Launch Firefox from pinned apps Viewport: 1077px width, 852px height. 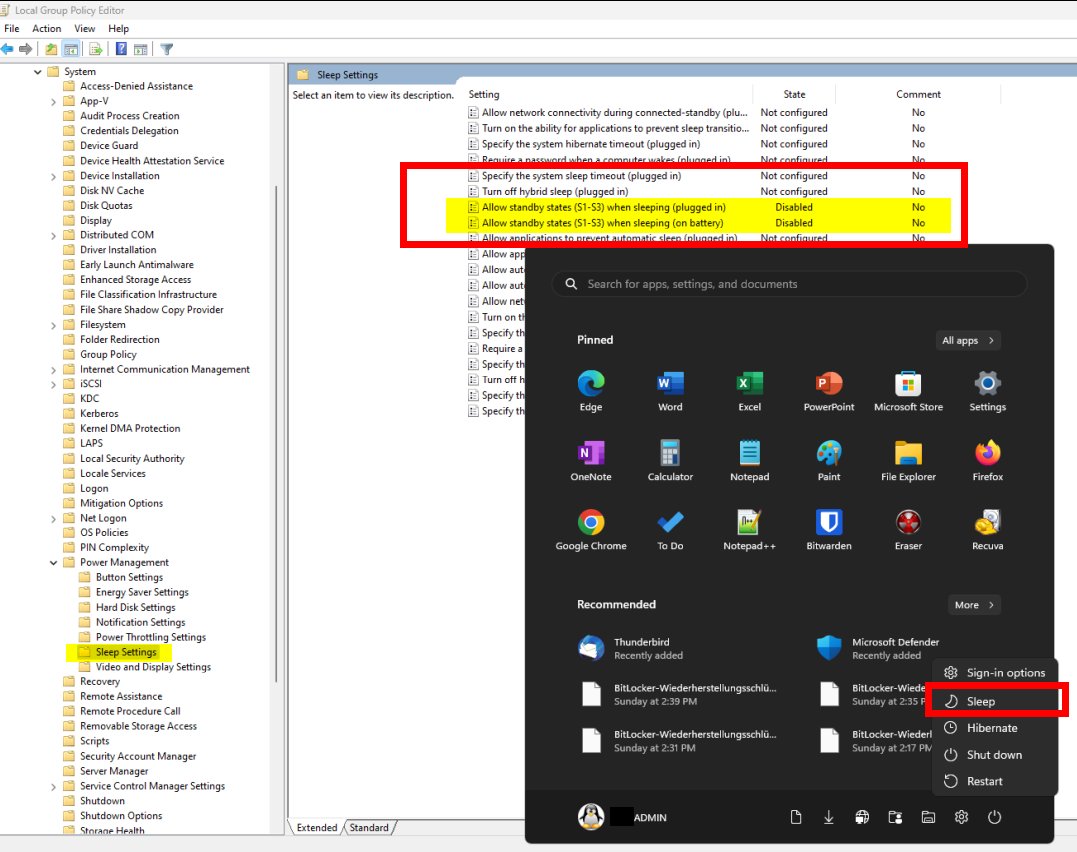click(988, 460)
